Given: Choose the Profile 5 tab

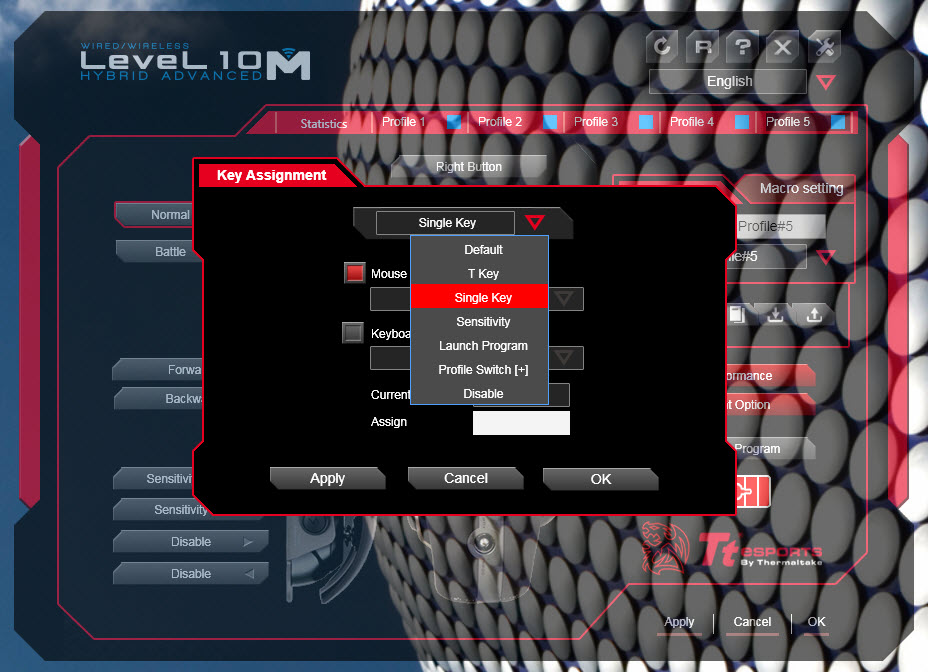Looking at the screenshot, I should click(x=787, y=122).
